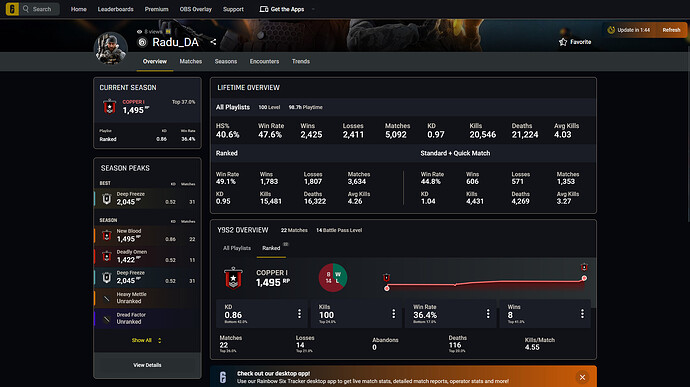Click Deep Freeze rank emblem in Season list
Screen dimensions: 690x387
pyautogui.click(x=106, y=278)
